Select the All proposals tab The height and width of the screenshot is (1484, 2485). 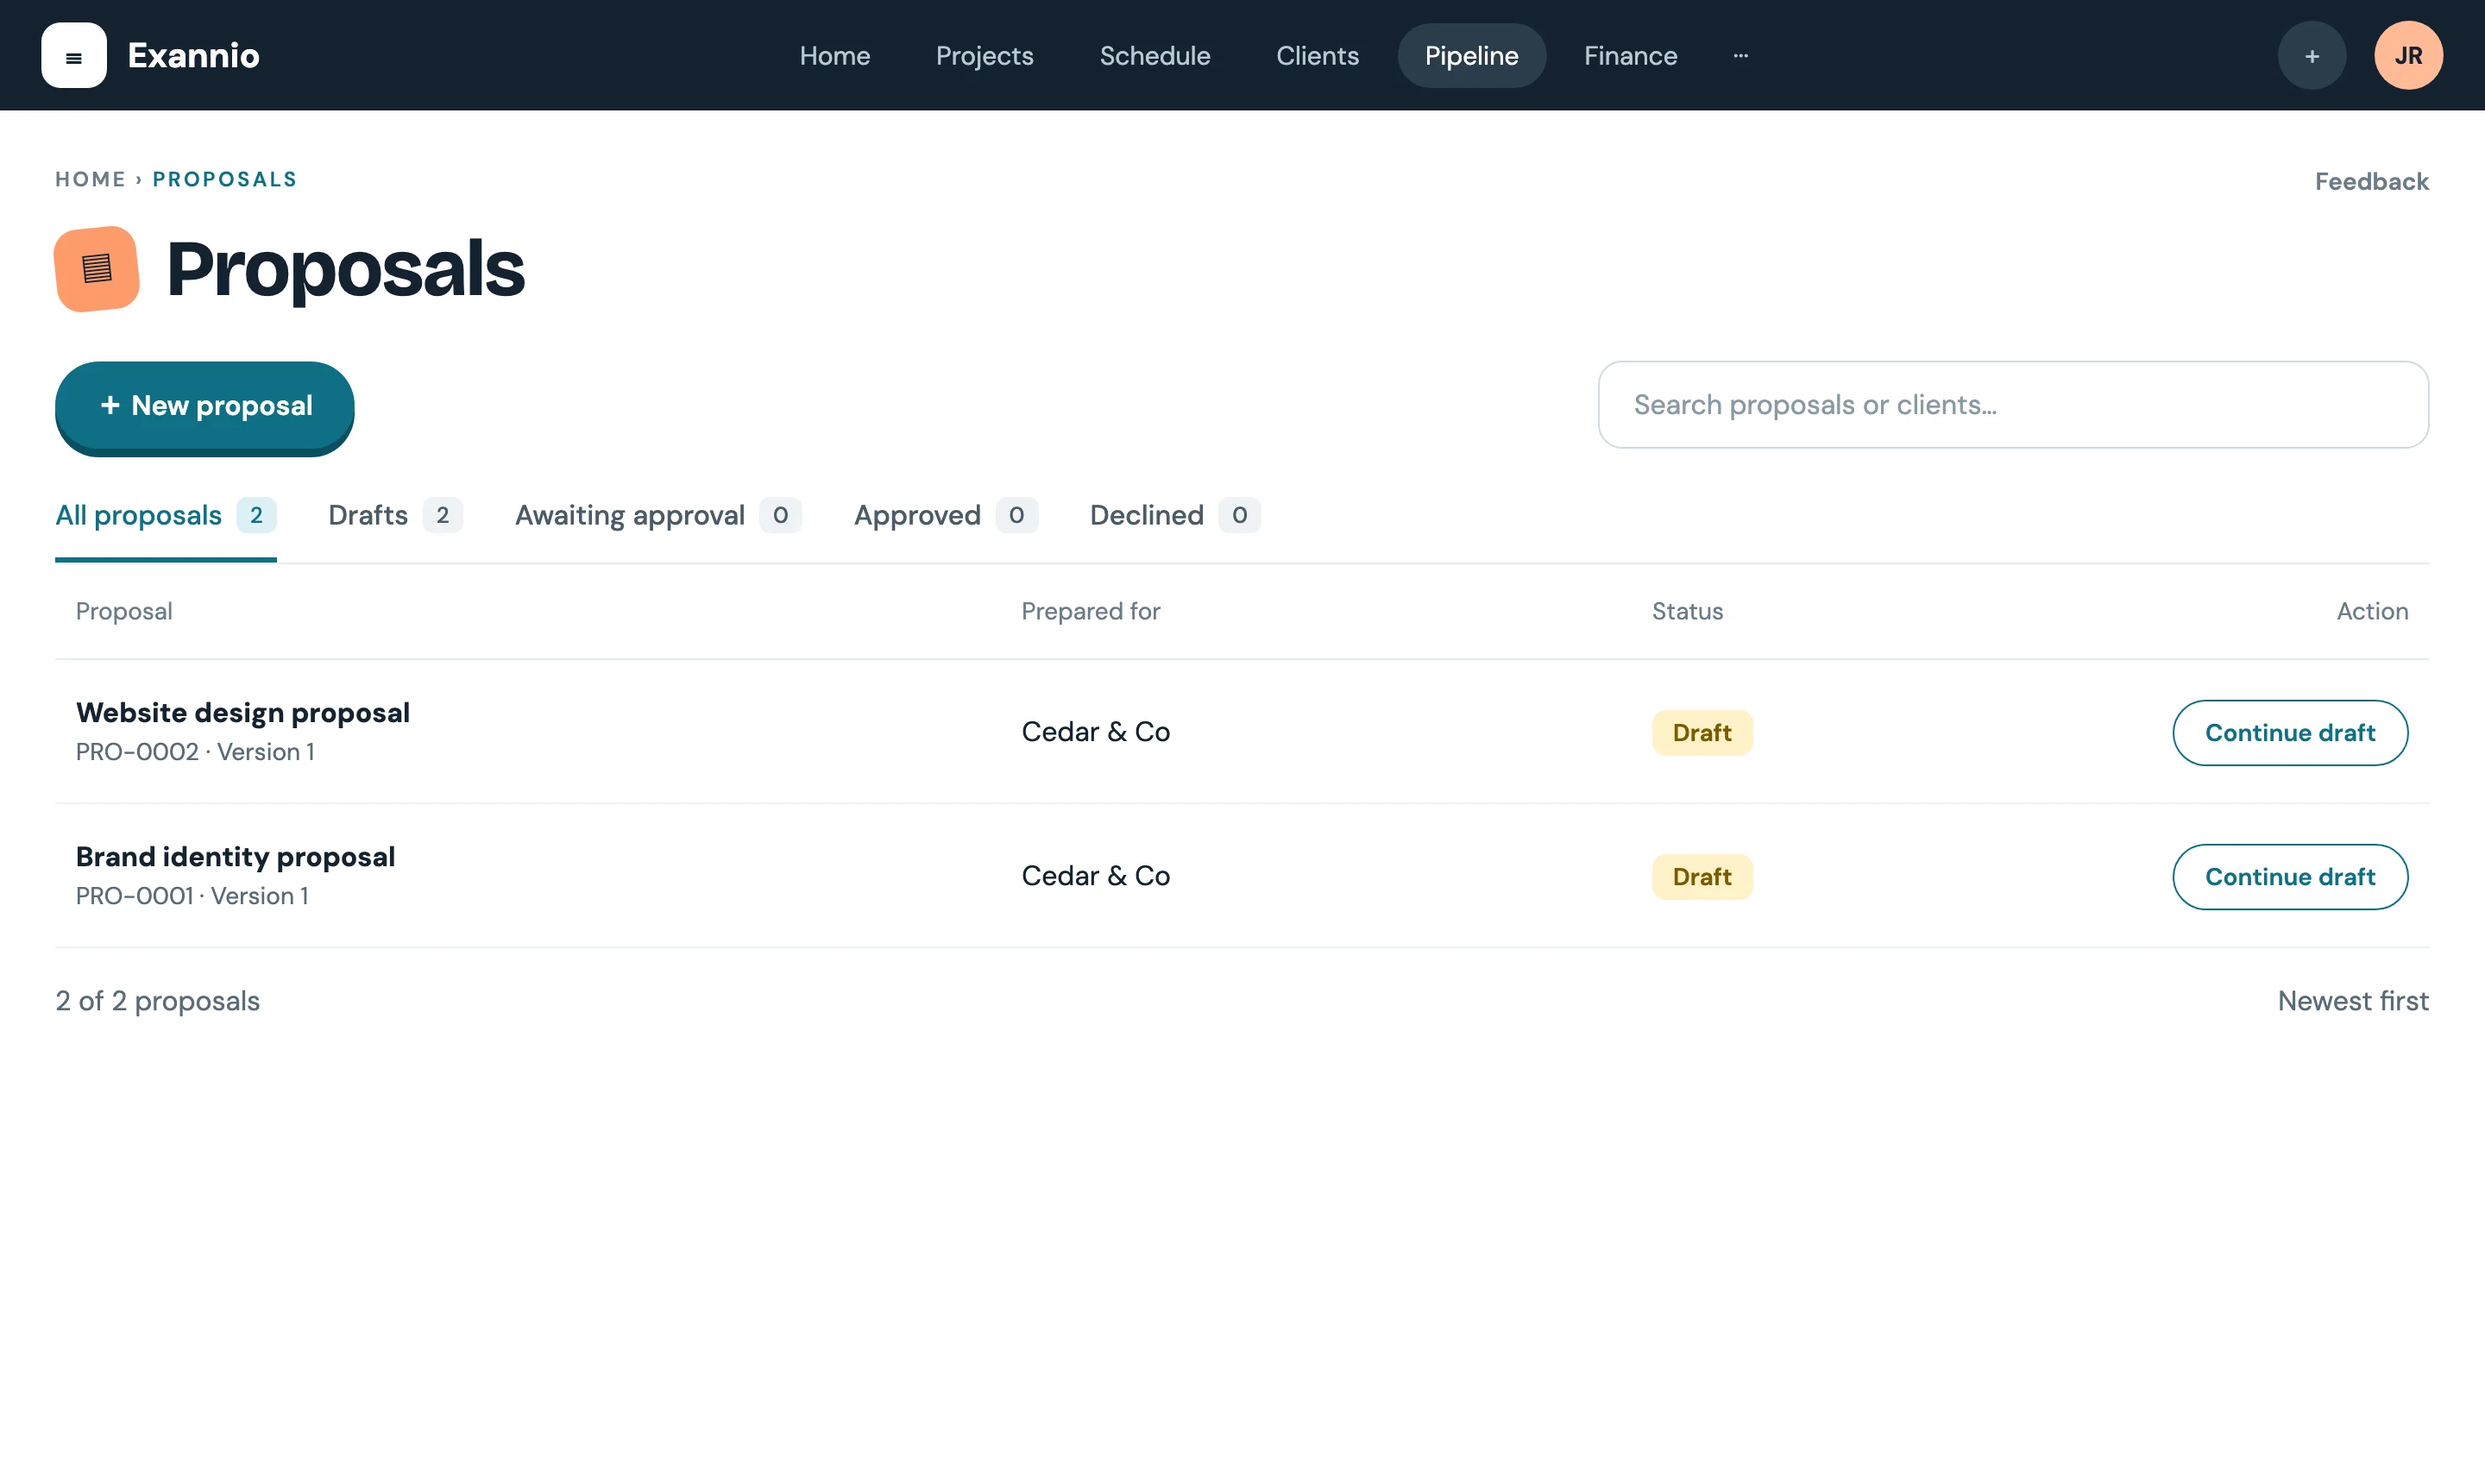point(166,515)
